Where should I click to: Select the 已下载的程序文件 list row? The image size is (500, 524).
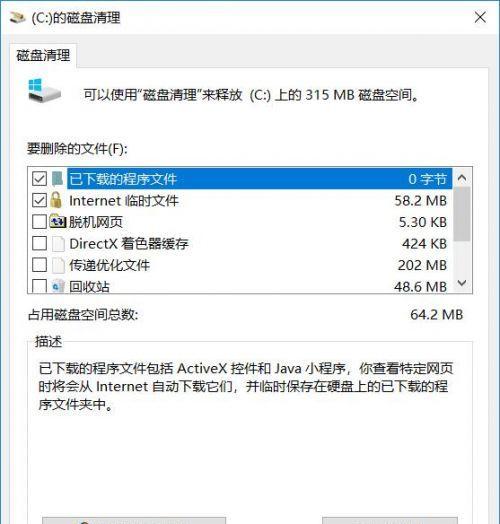(x=240, y=179)
